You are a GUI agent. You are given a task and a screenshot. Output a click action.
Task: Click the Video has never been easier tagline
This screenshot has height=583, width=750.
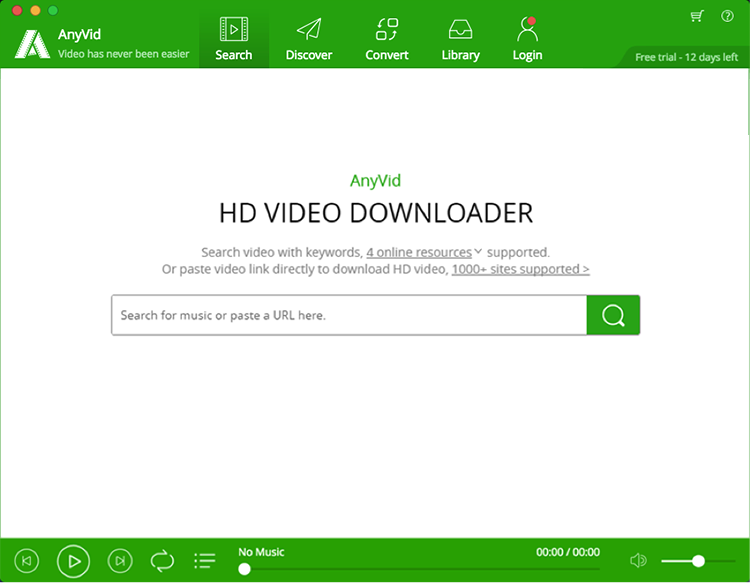pos(123,54)
